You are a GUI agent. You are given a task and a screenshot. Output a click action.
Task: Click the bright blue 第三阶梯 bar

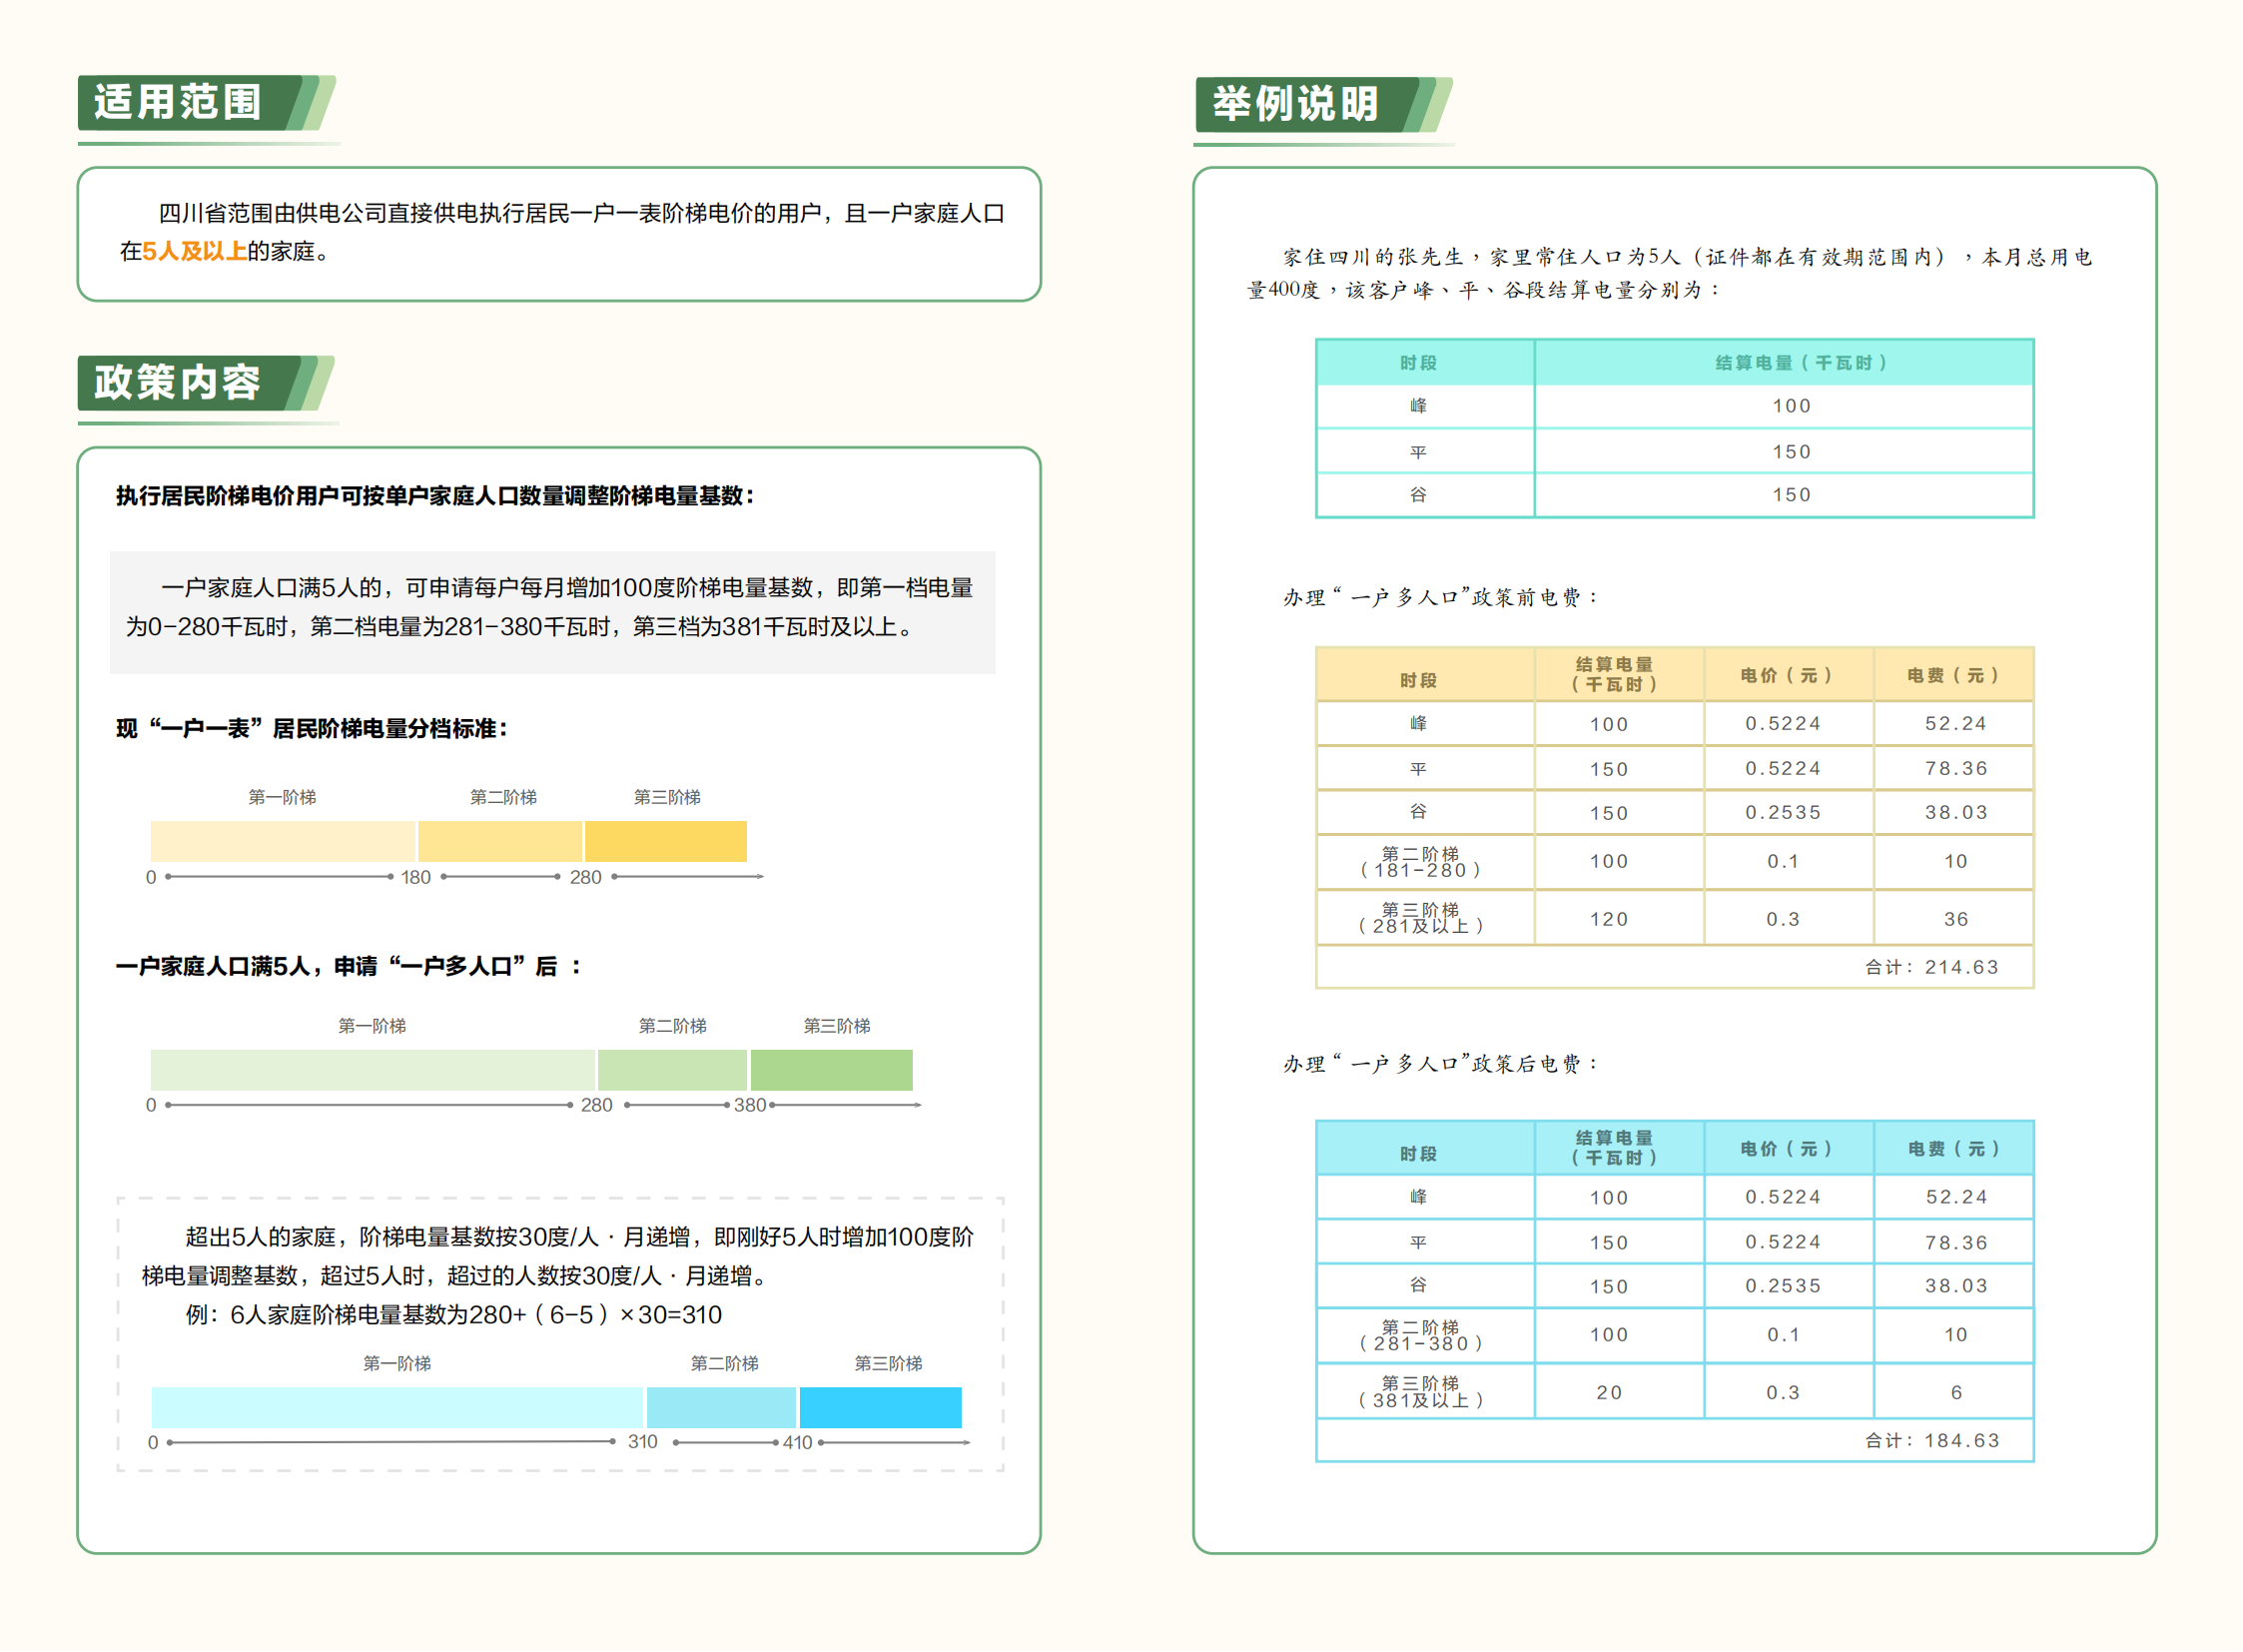coord(881,1408)
